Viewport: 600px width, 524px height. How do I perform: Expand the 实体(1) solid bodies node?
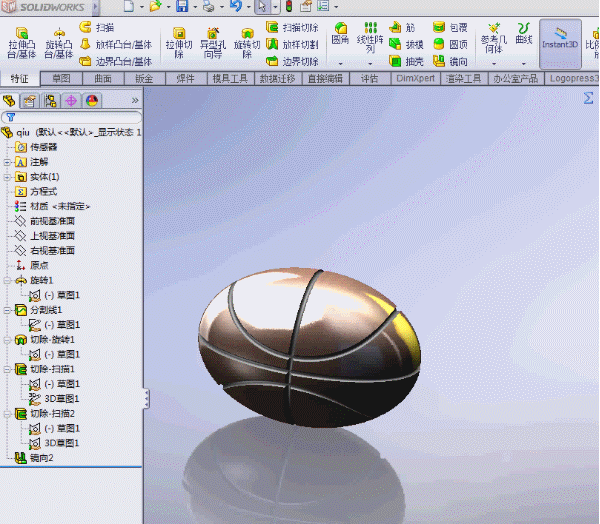(x=7, y=177)
